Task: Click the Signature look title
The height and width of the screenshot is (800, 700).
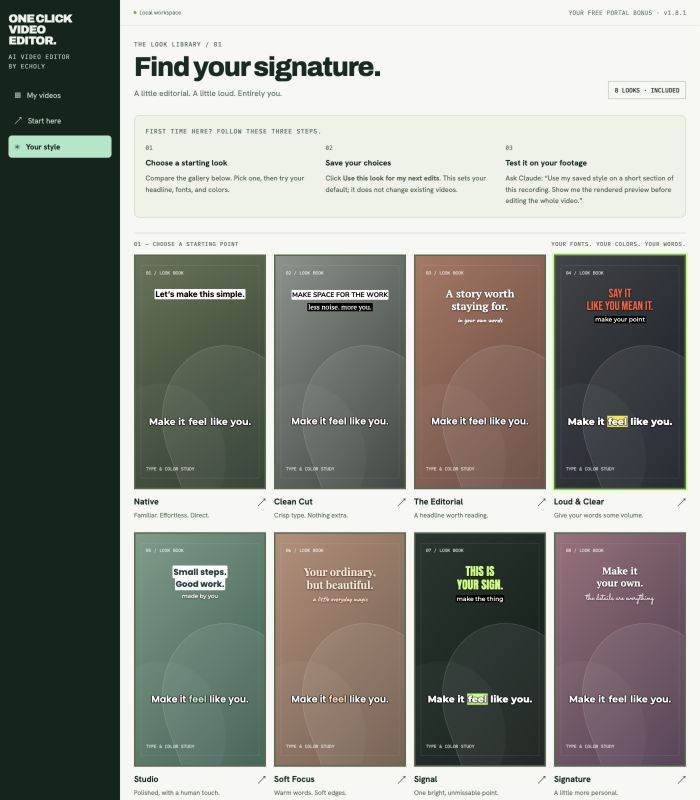Action: 572,779
